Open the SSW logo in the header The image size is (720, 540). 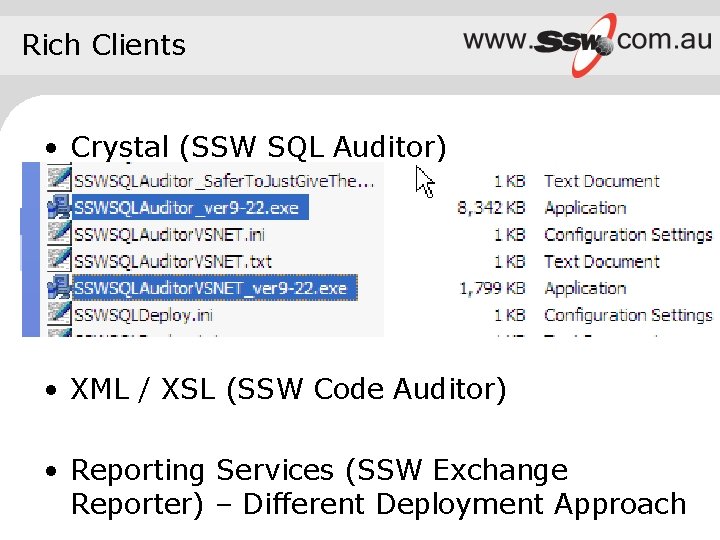pos(575,44)
